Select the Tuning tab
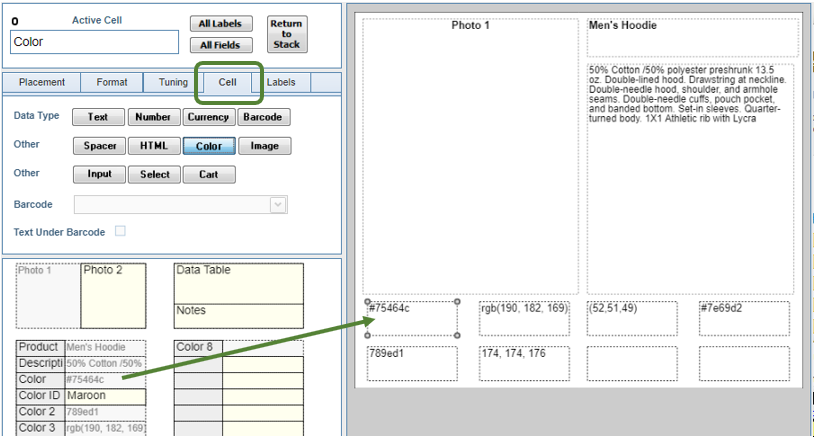 tap(173, 83)
